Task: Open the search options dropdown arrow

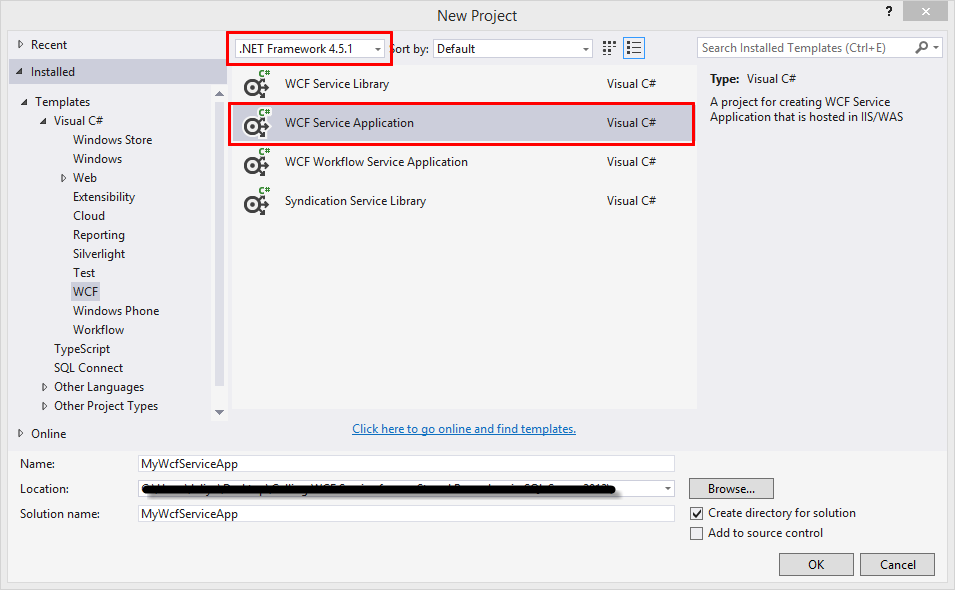Action: point(936,47)
